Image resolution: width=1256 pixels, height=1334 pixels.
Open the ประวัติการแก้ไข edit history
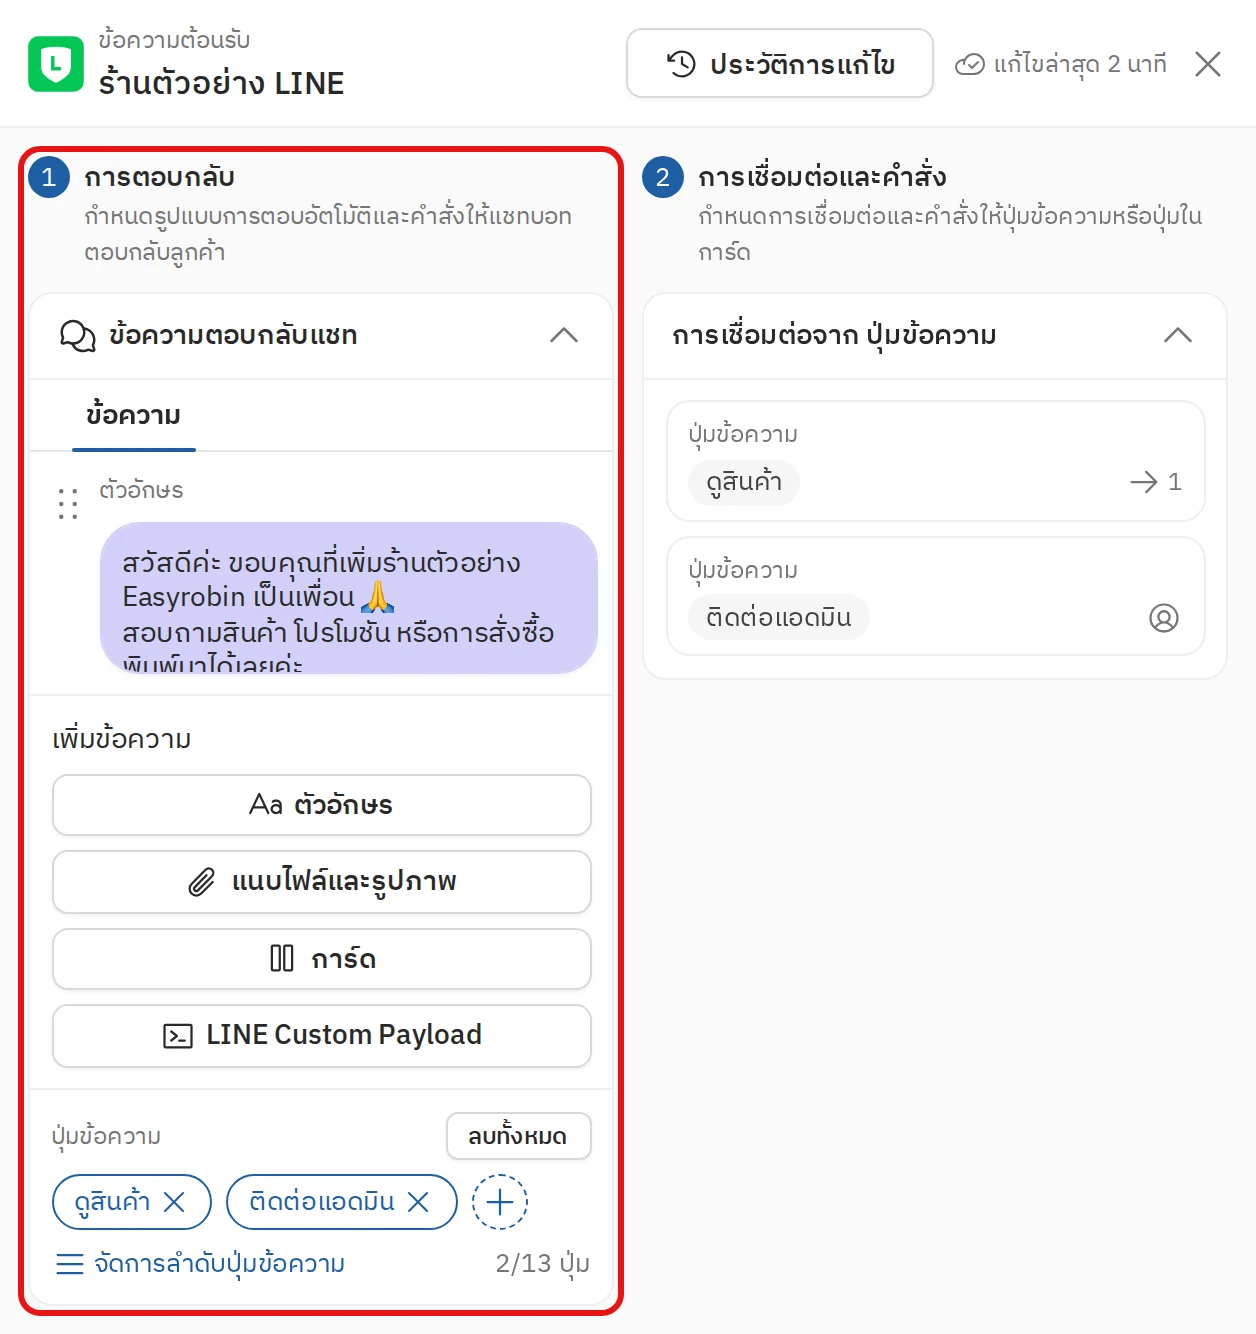[780, 64]
